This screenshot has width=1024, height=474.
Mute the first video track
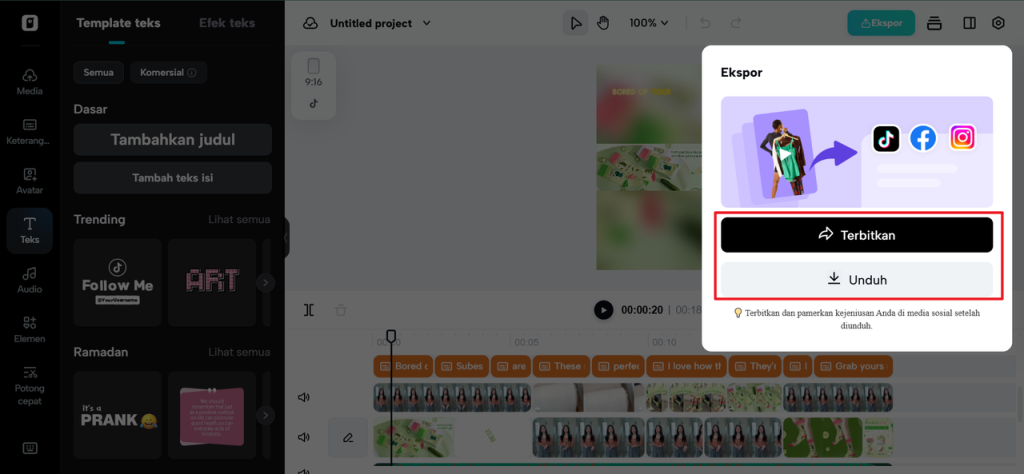tap(303, 398)
